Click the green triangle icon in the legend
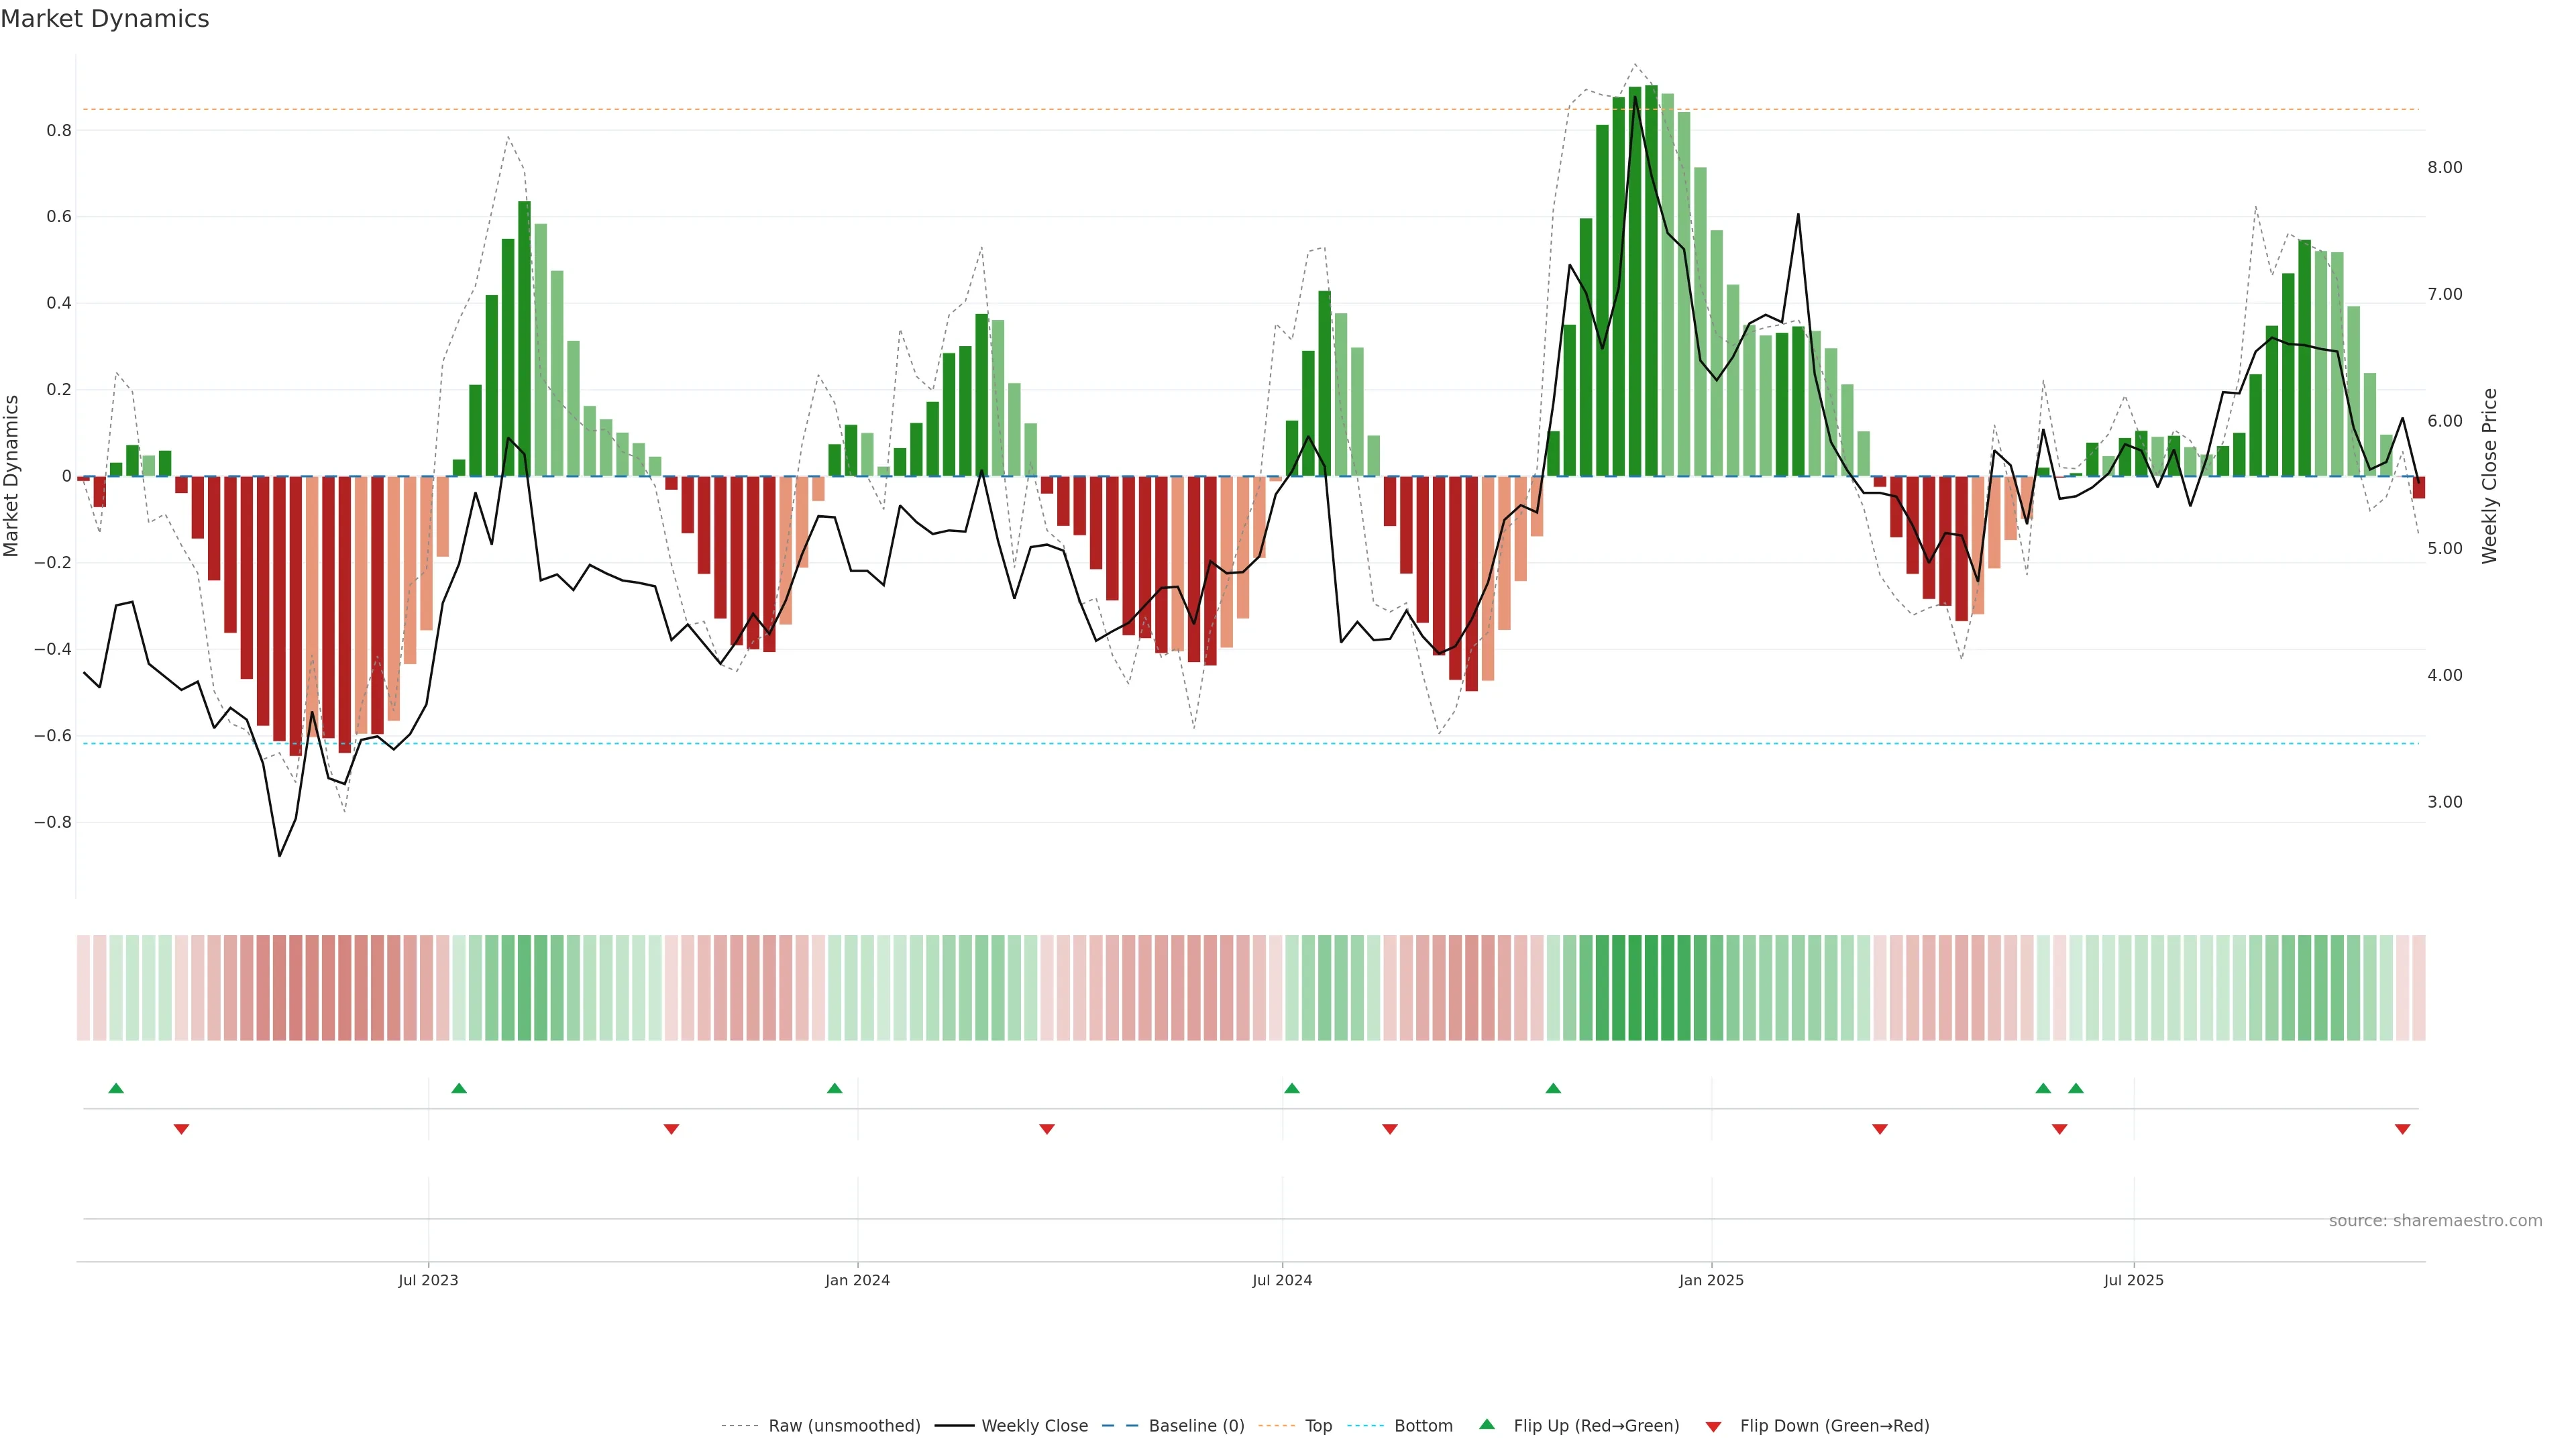The image size is (2576, 1449). 1487,1424
